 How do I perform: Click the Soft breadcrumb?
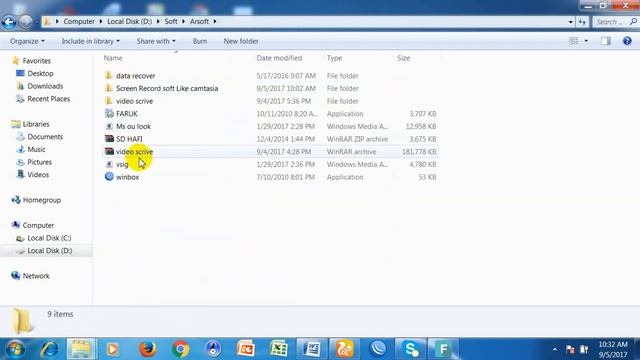[171, 21]
